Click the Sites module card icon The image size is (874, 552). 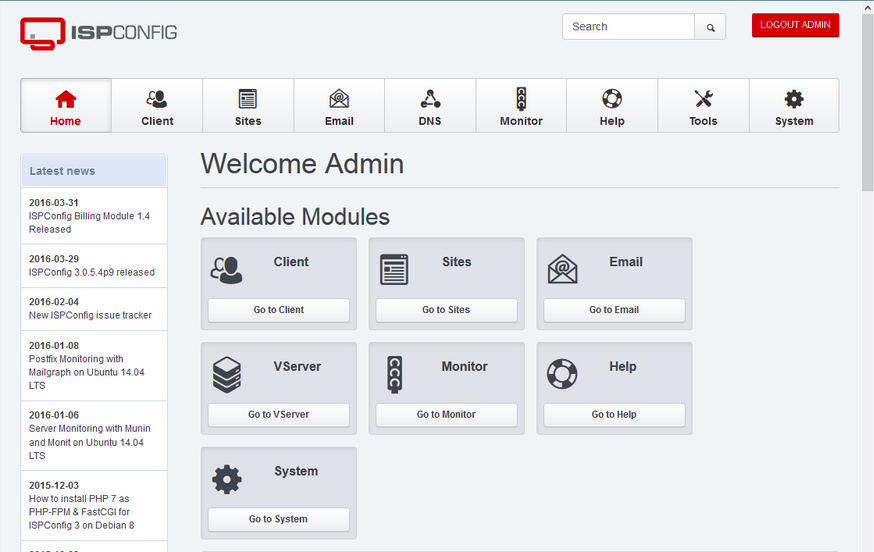tap(394, 270)
